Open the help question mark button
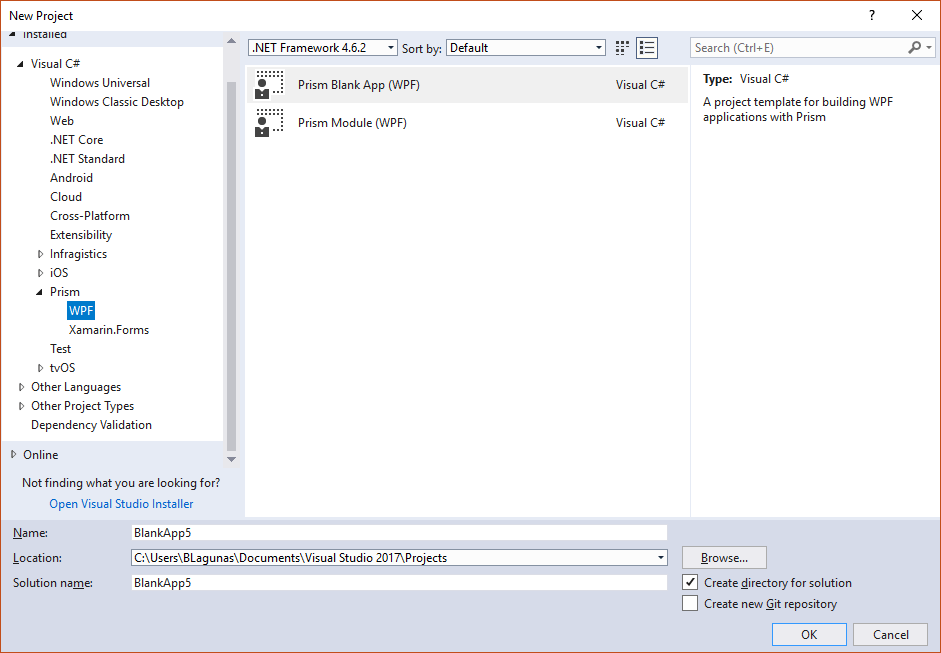Viewport: 941px width, 653px height. click(872, 16)
